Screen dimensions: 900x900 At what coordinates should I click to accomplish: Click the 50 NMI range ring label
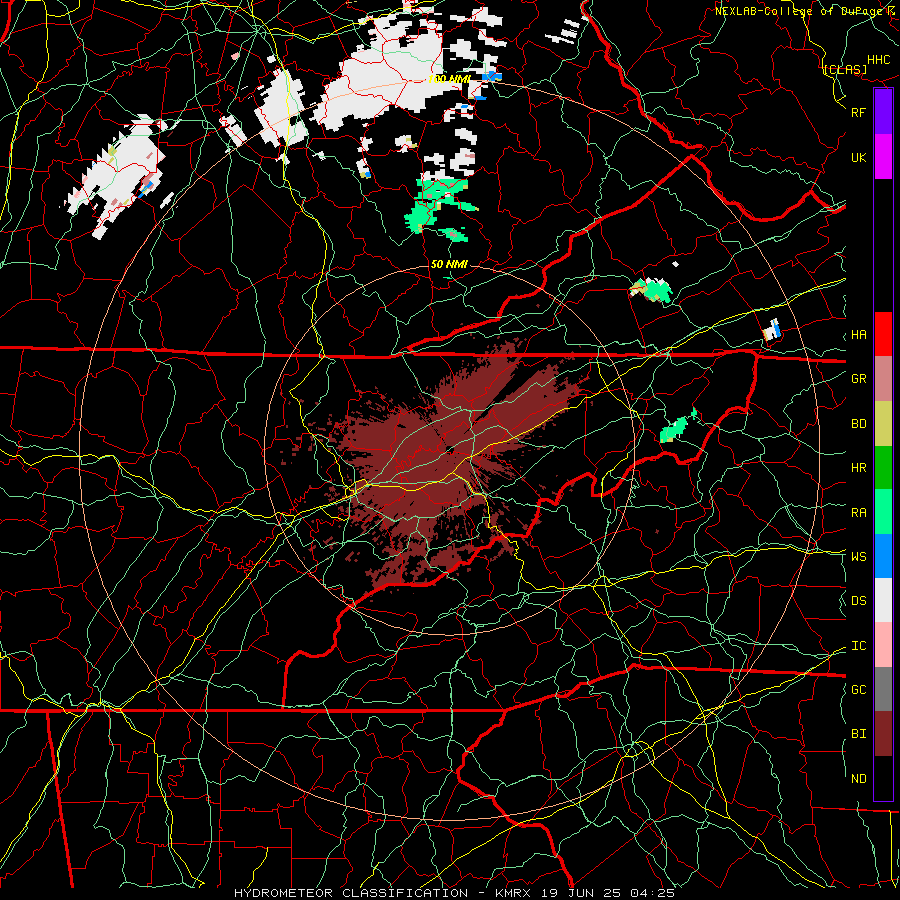pyautogui.click(x=449, y=264)
